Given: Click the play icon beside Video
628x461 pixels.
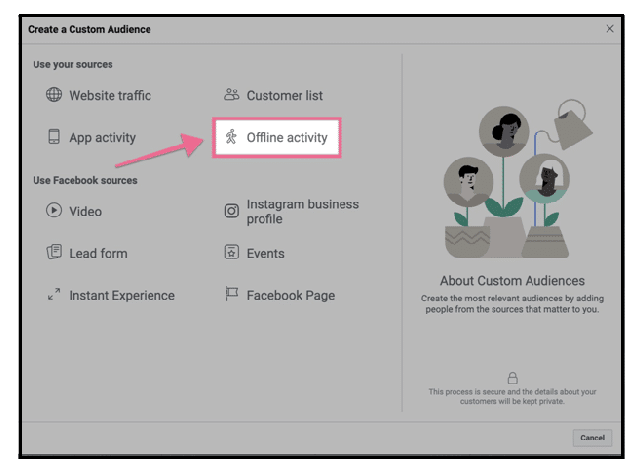Looking at the screenshot, I should coord(54,210).
